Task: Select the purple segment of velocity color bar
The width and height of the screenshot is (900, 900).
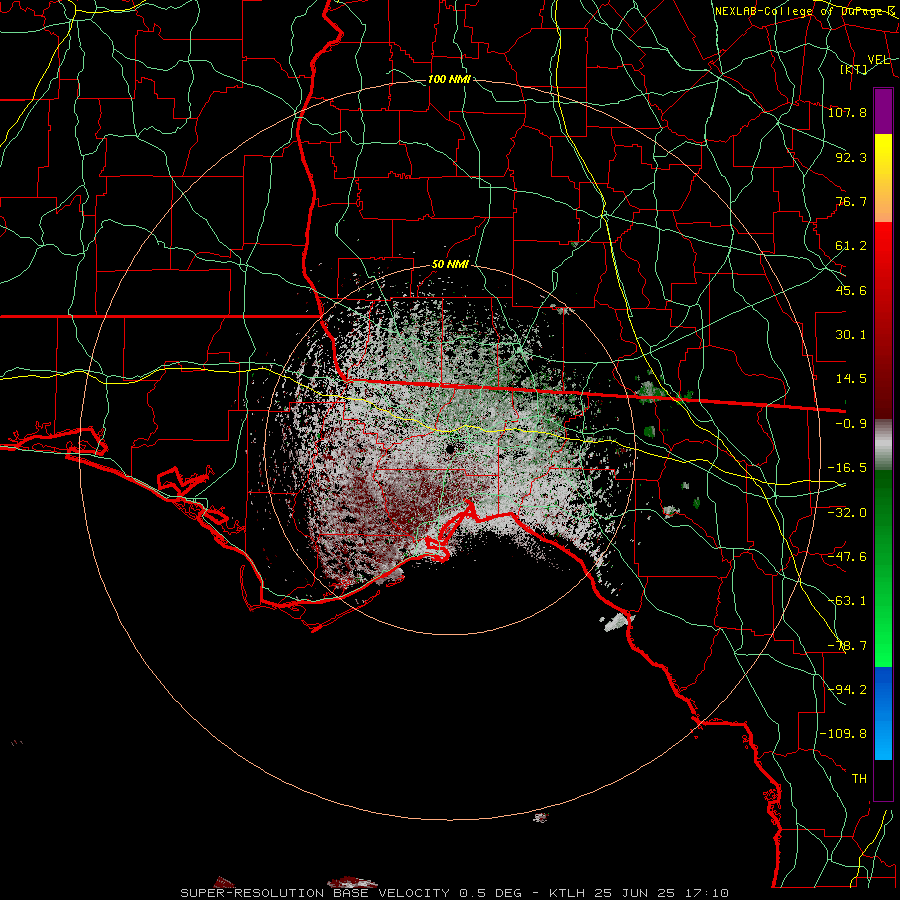Action: point(883,111)
